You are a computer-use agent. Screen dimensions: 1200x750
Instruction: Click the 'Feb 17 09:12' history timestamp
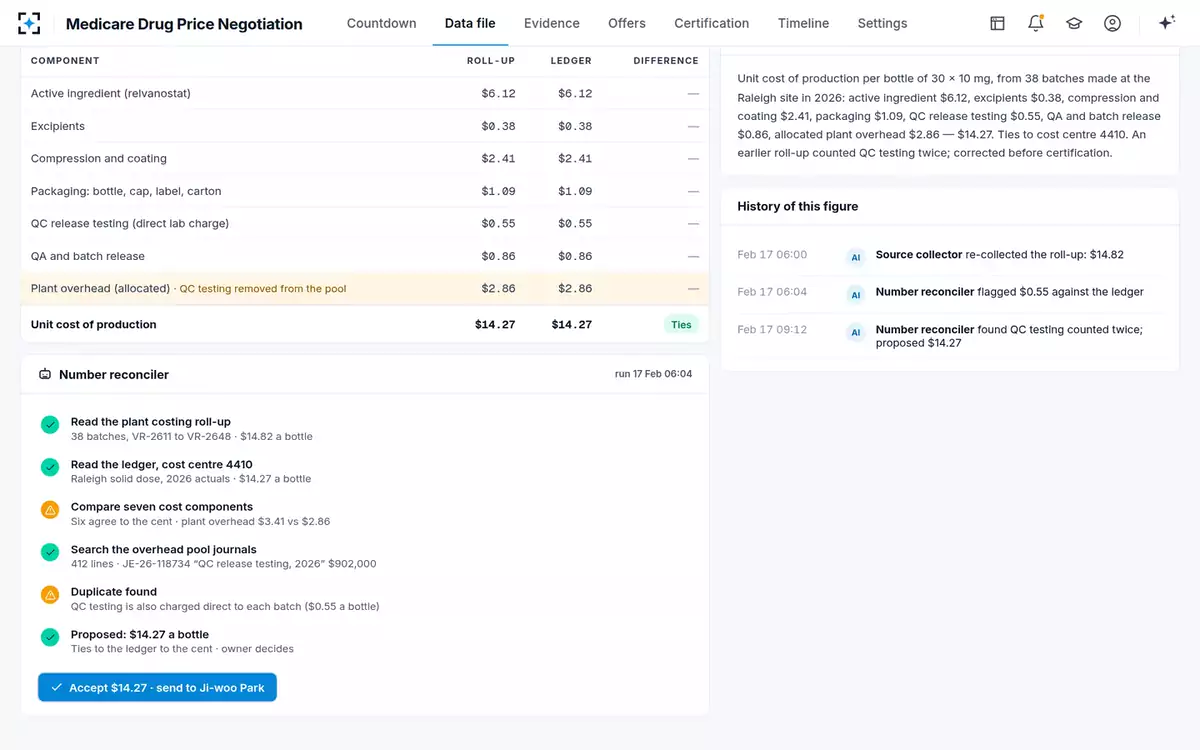pos(772,330)
